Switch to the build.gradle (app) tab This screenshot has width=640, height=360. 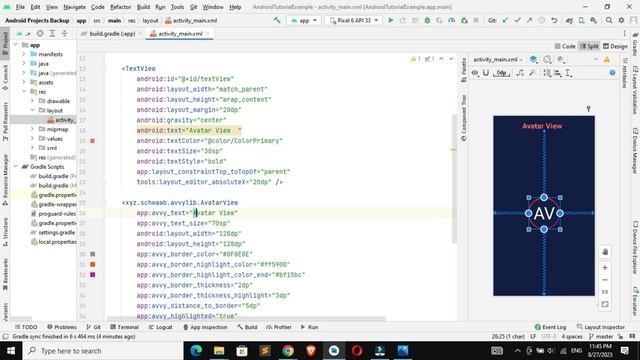coord(112,33)
